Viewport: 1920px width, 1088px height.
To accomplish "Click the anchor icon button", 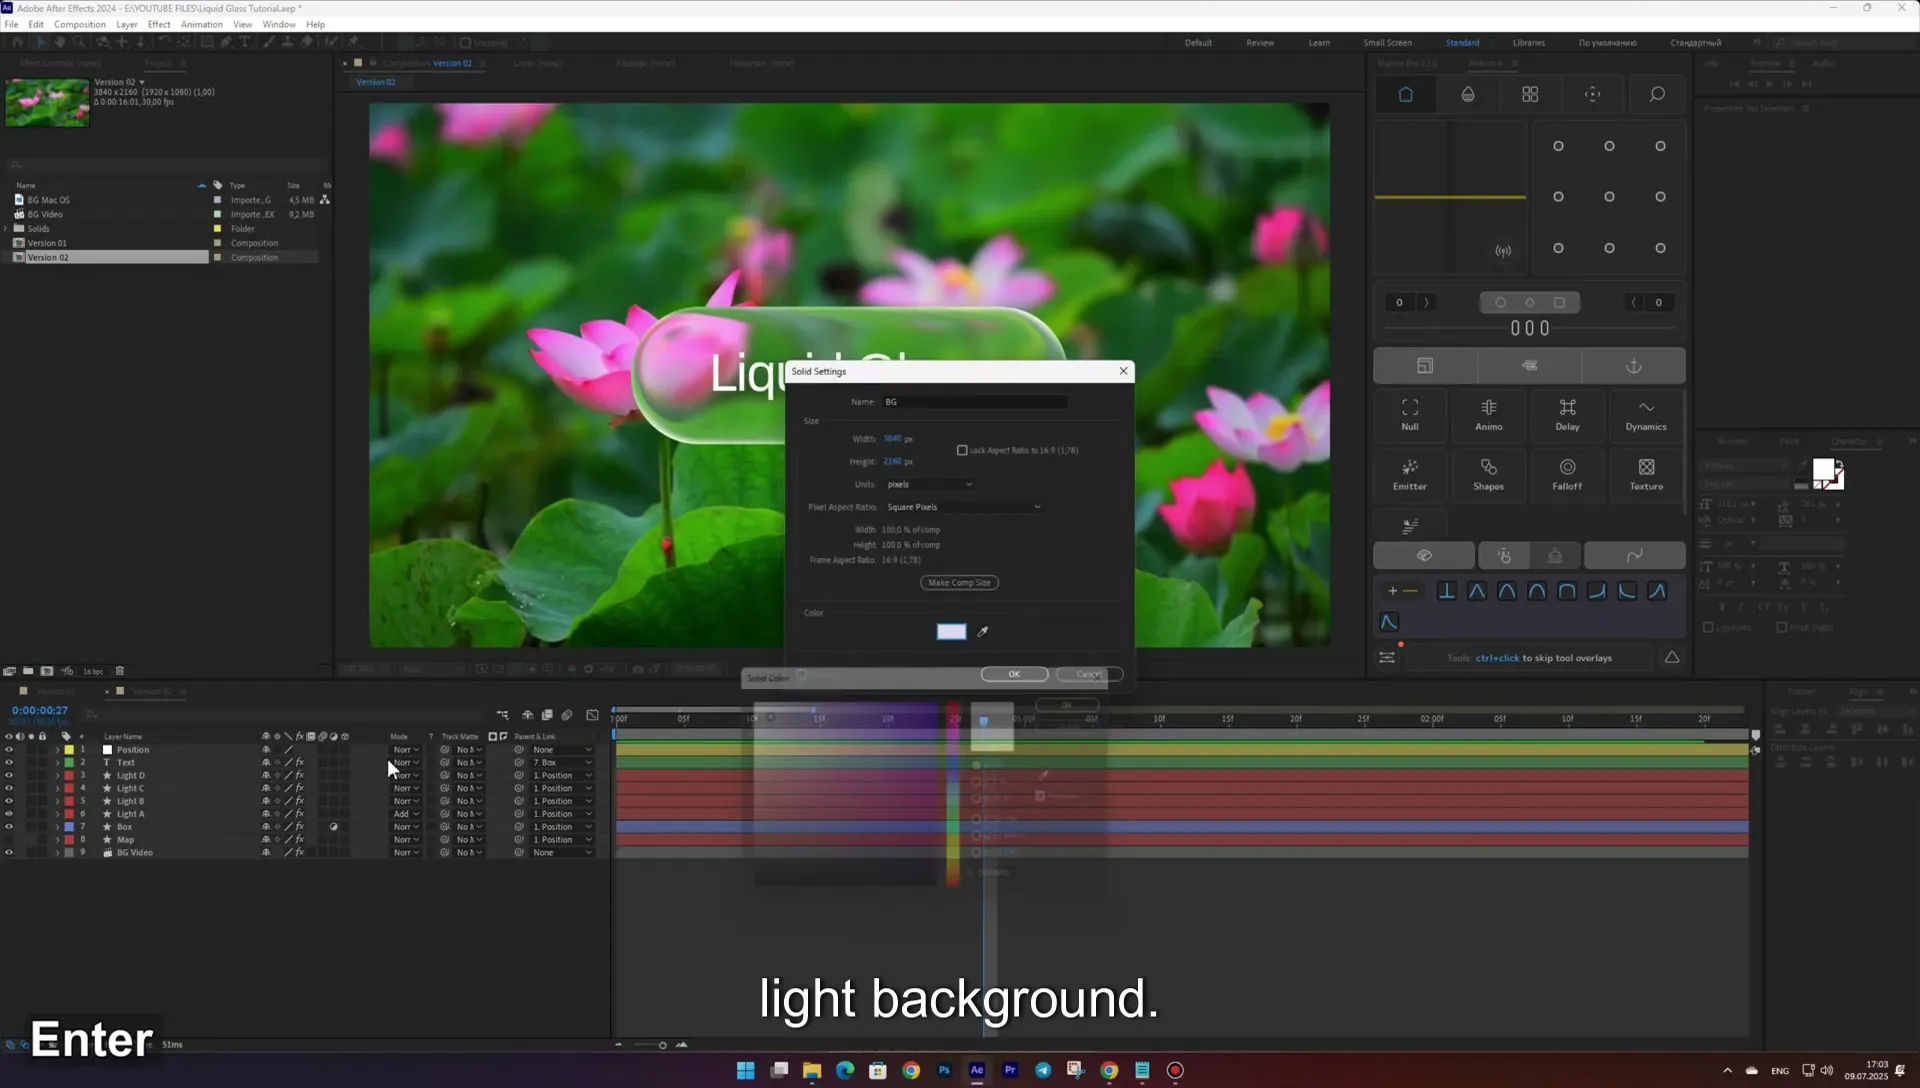I will pos(1634,366).
